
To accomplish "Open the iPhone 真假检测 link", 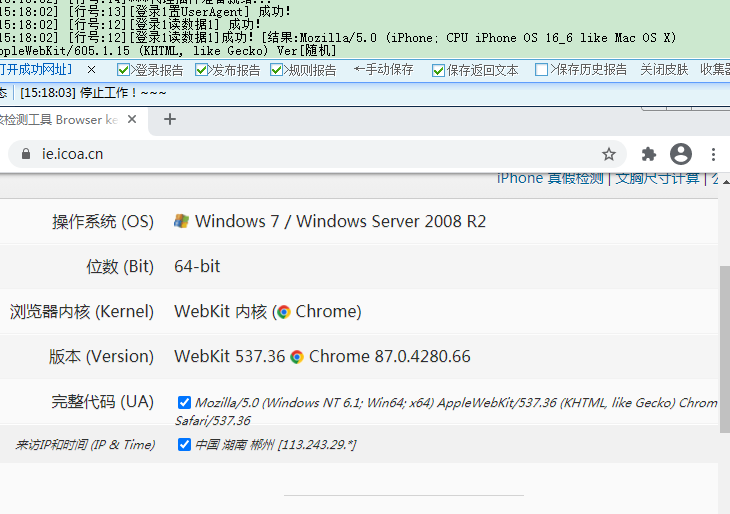I will click(x=550, y=178).
